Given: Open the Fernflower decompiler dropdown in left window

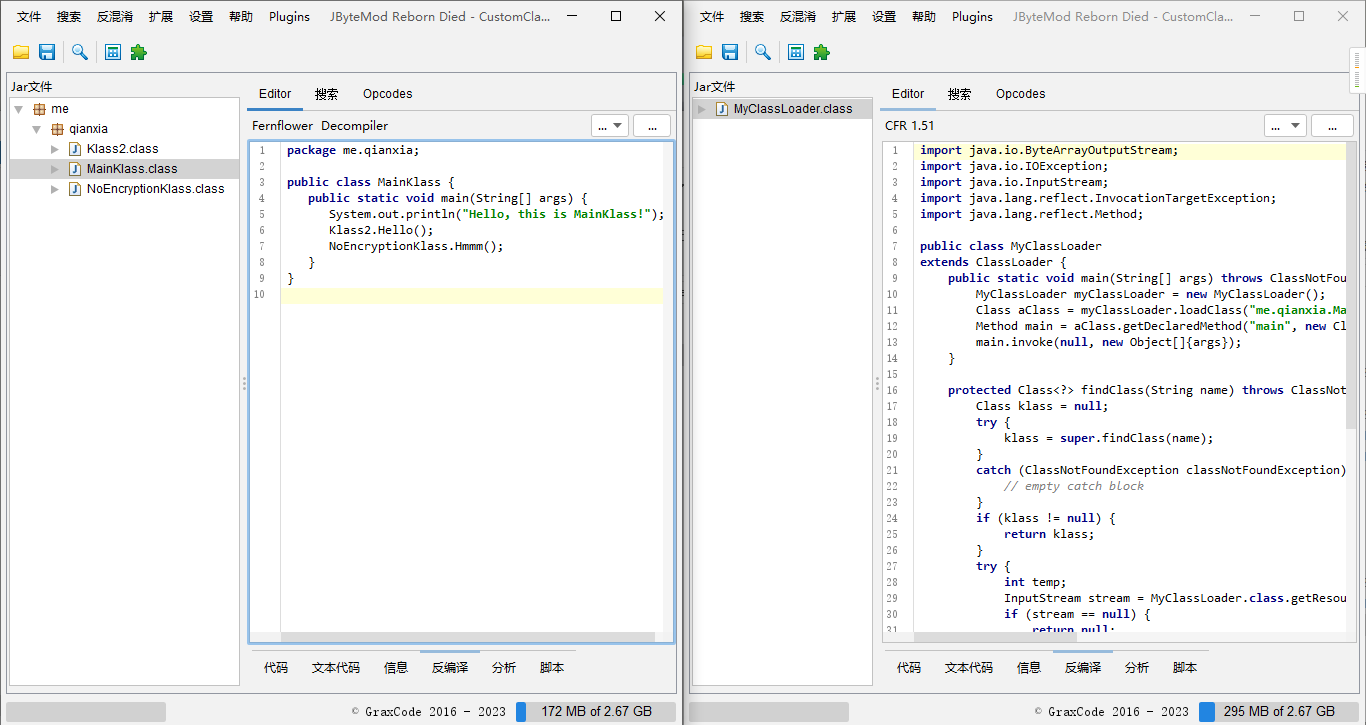Looking at the screenshot, I should click(x=609, y=126).
